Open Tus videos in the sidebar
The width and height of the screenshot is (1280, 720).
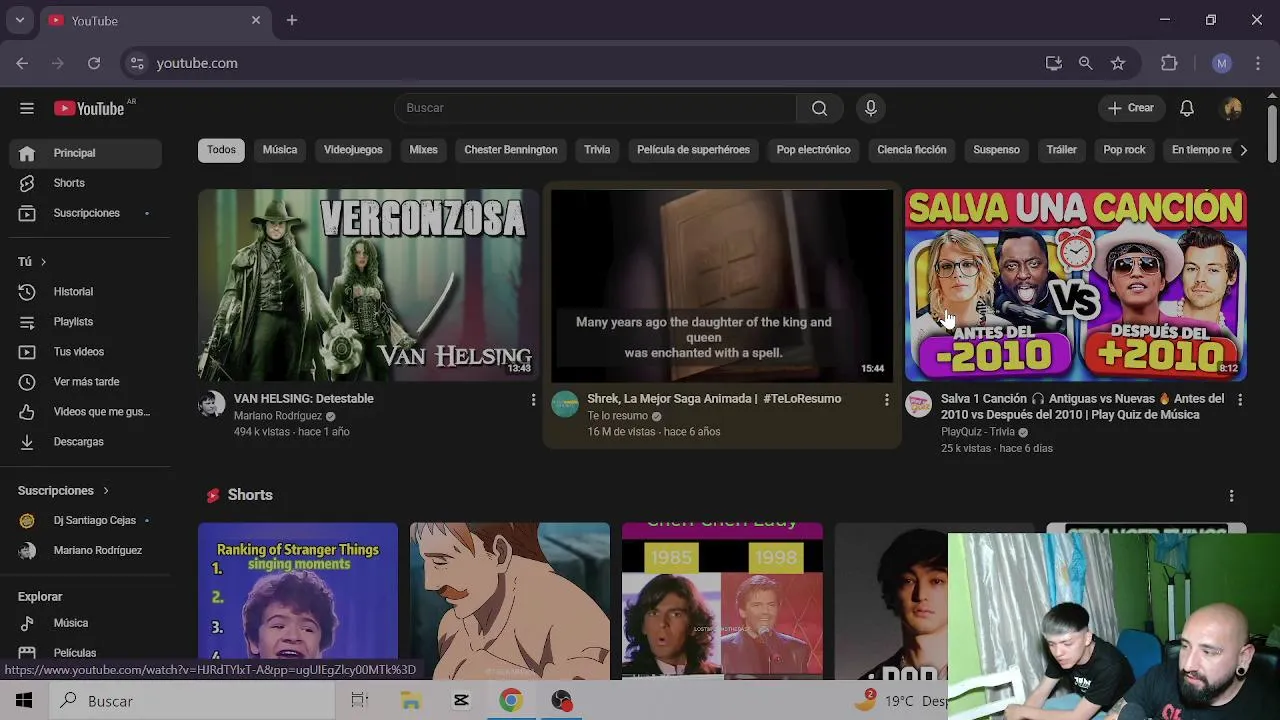[x=85, y=352]
